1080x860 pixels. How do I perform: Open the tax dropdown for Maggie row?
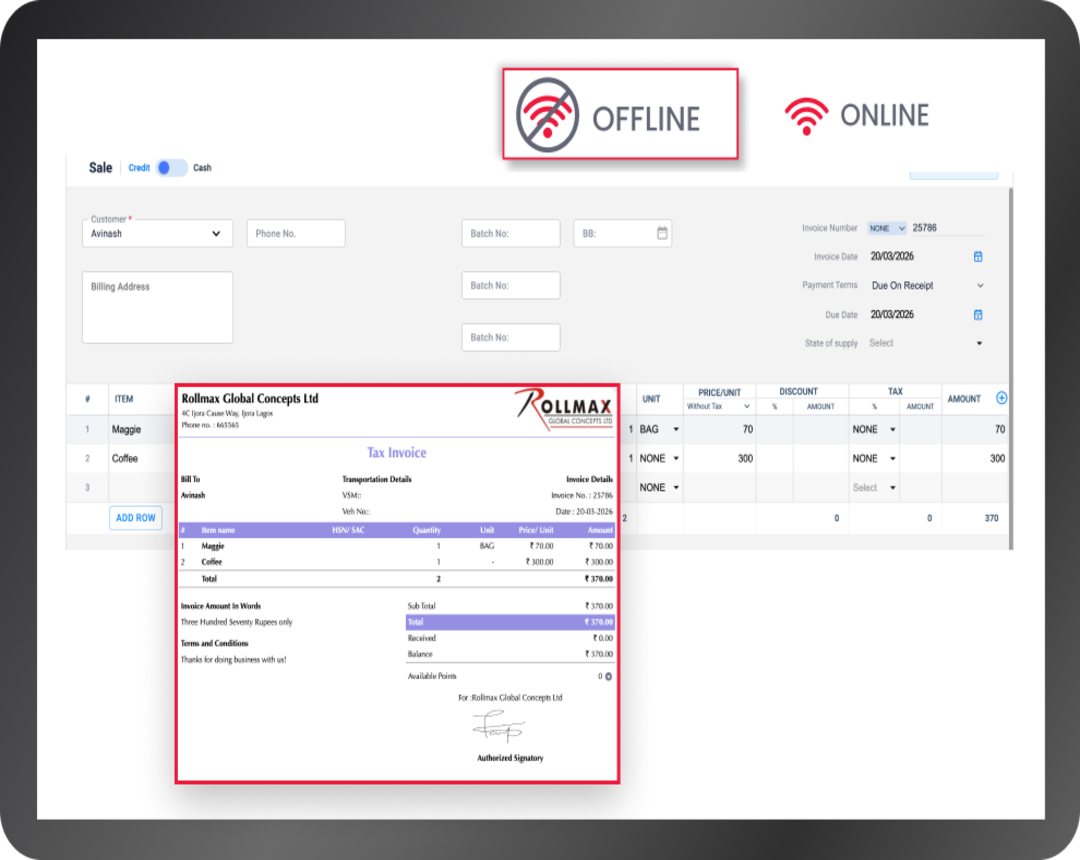click(874, 429)
